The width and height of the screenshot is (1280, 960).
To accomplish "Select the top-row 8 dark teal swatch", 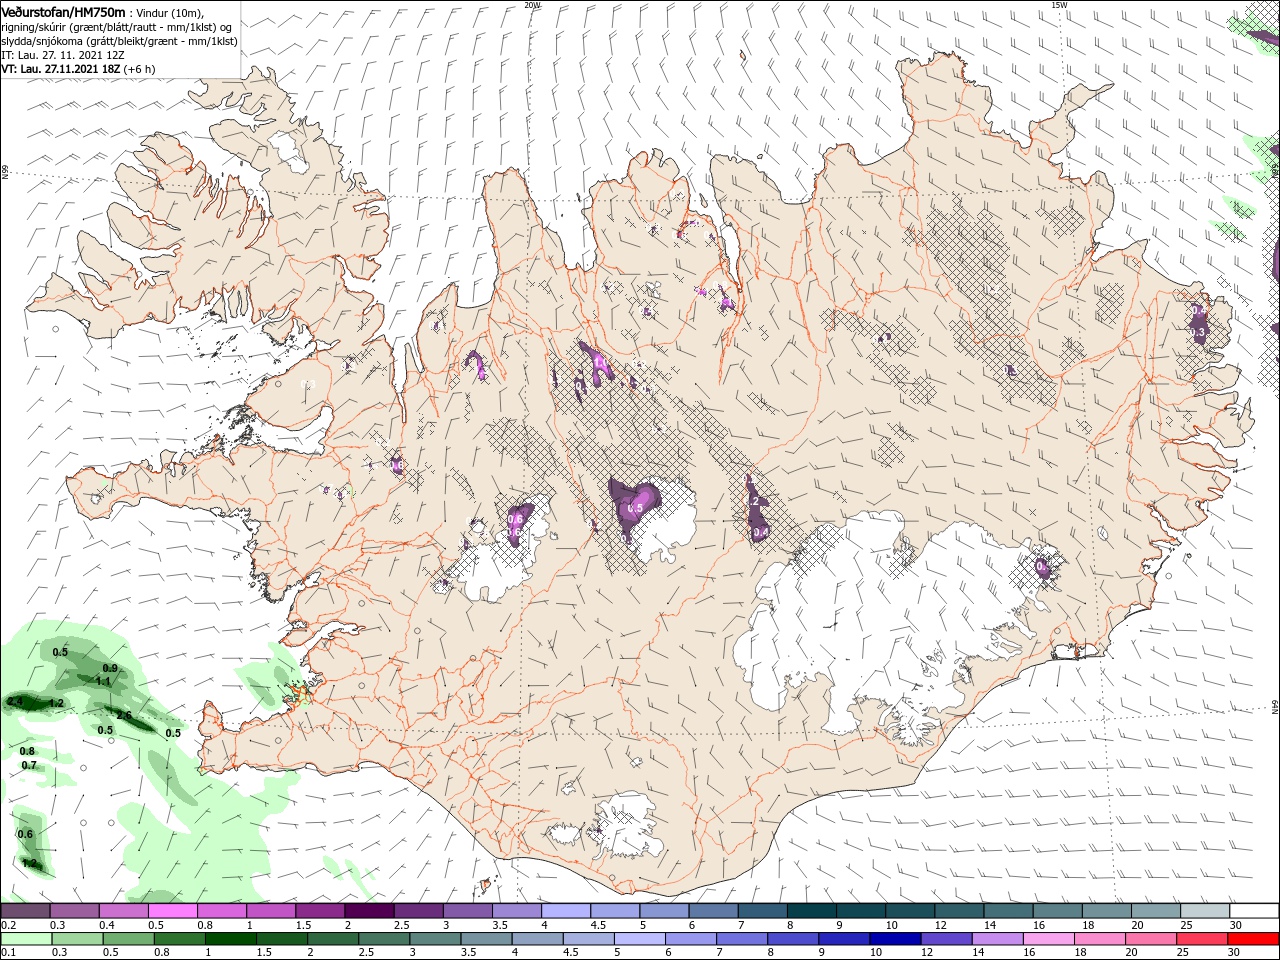I will tap(810, 911).
